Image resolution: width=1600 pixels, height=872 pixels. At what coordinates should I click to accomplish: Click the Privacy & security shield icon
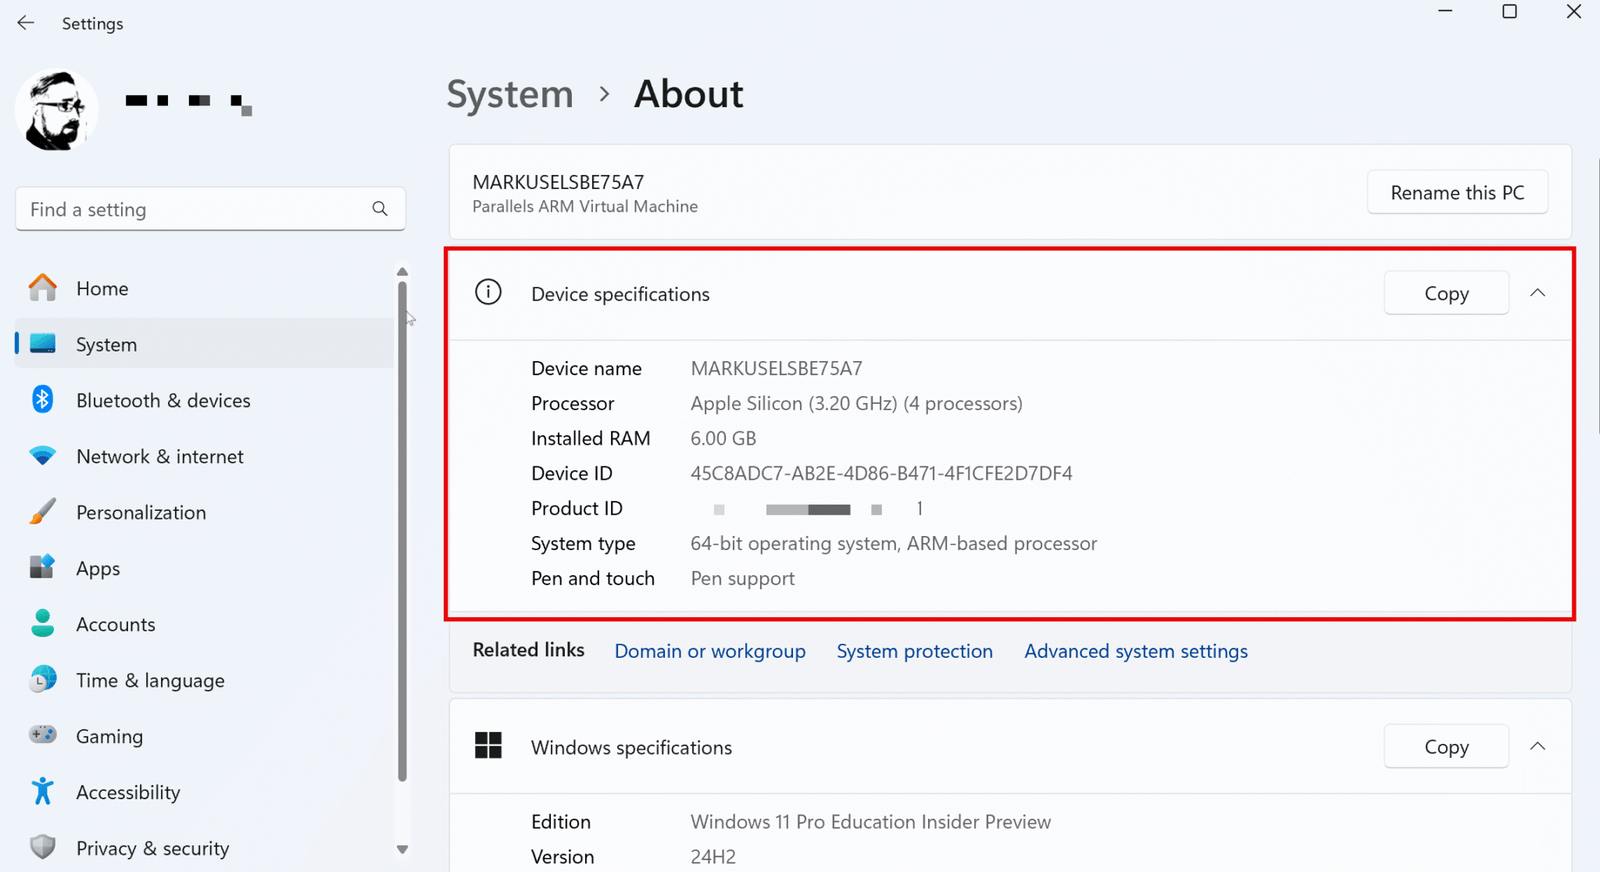point(43,847)
